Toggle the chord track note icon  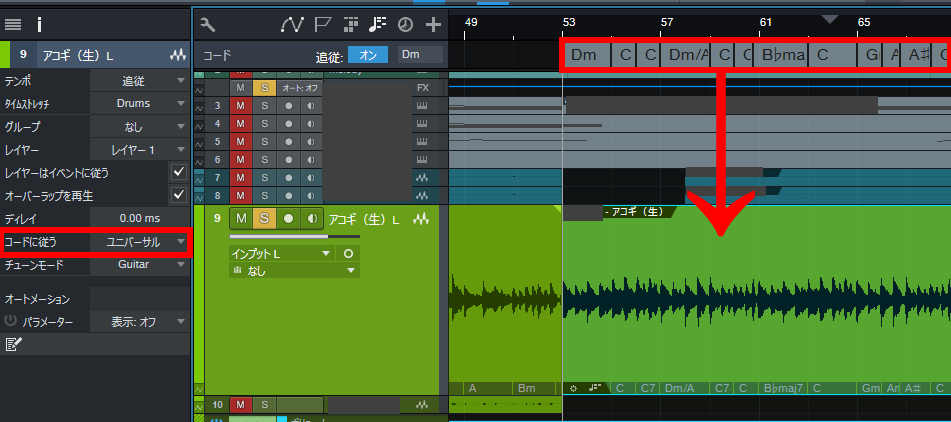click(378, 25)
